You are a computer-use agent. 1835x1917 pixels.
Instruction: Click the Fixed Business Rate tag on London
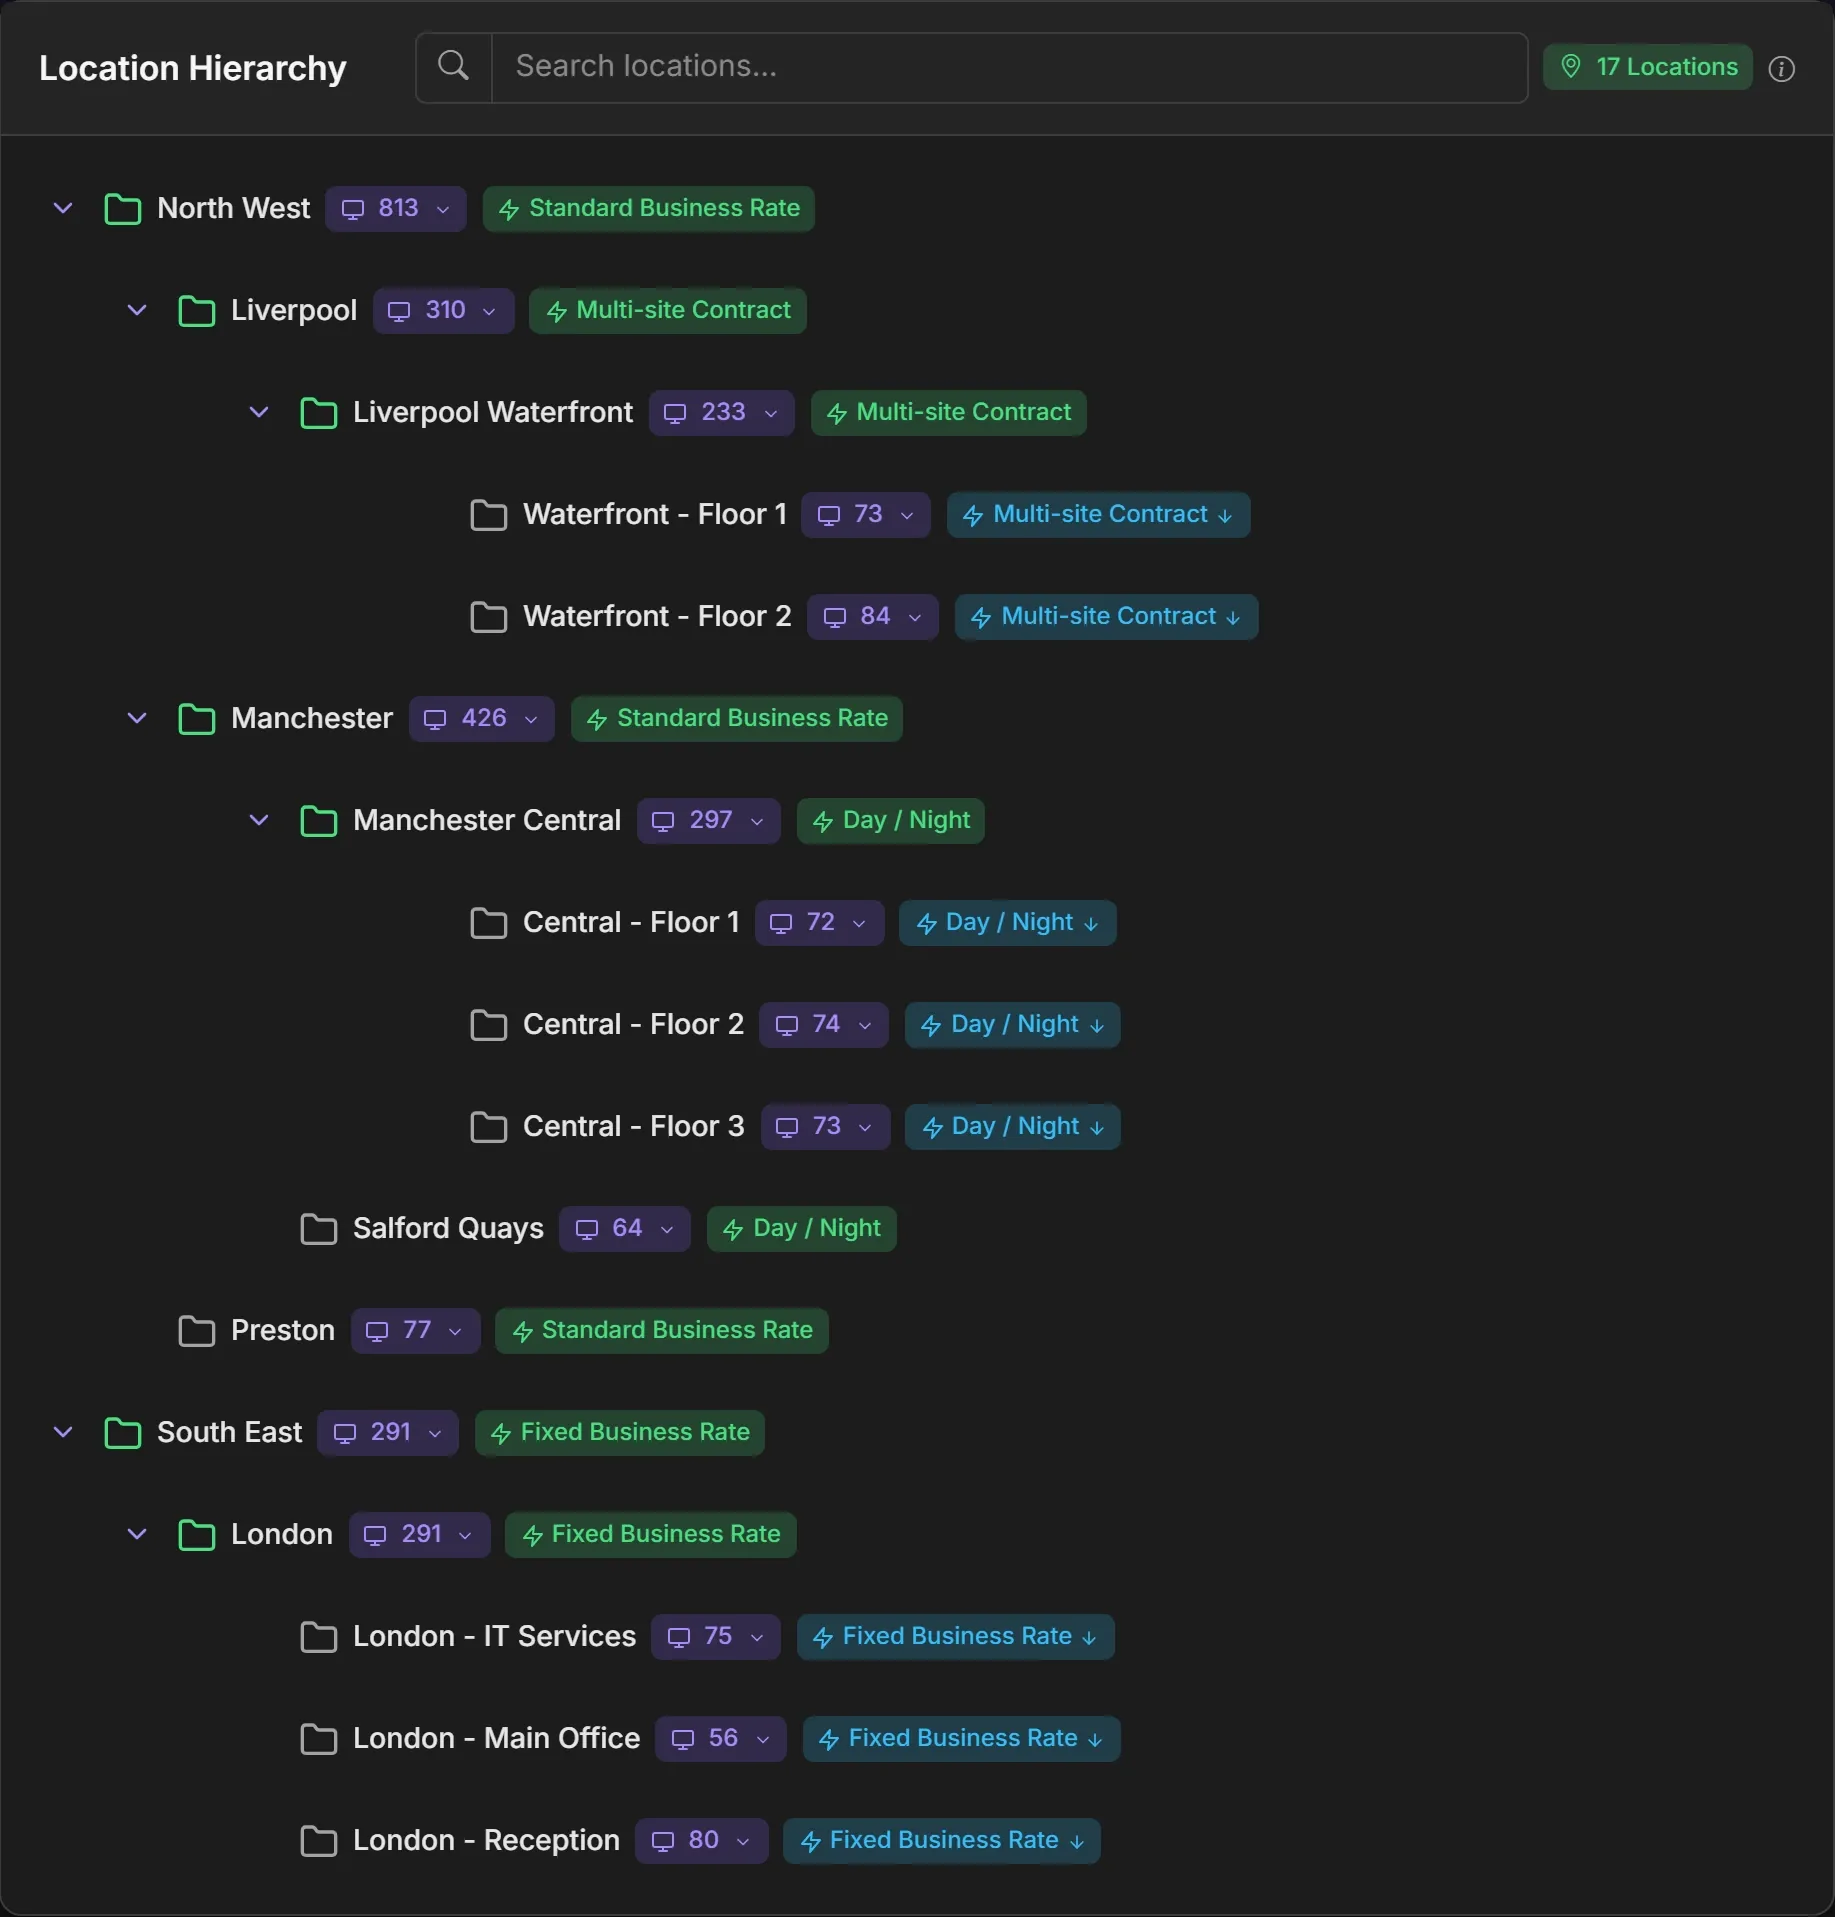coord(651,1535)
